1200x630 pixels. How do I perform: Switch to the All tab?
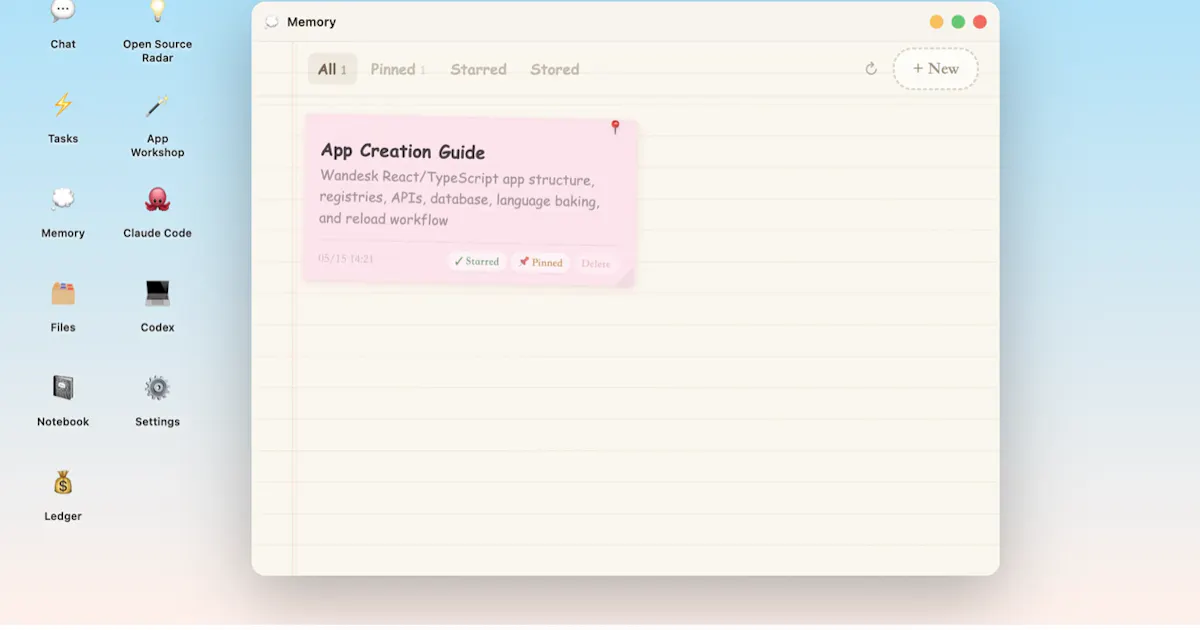332,69
